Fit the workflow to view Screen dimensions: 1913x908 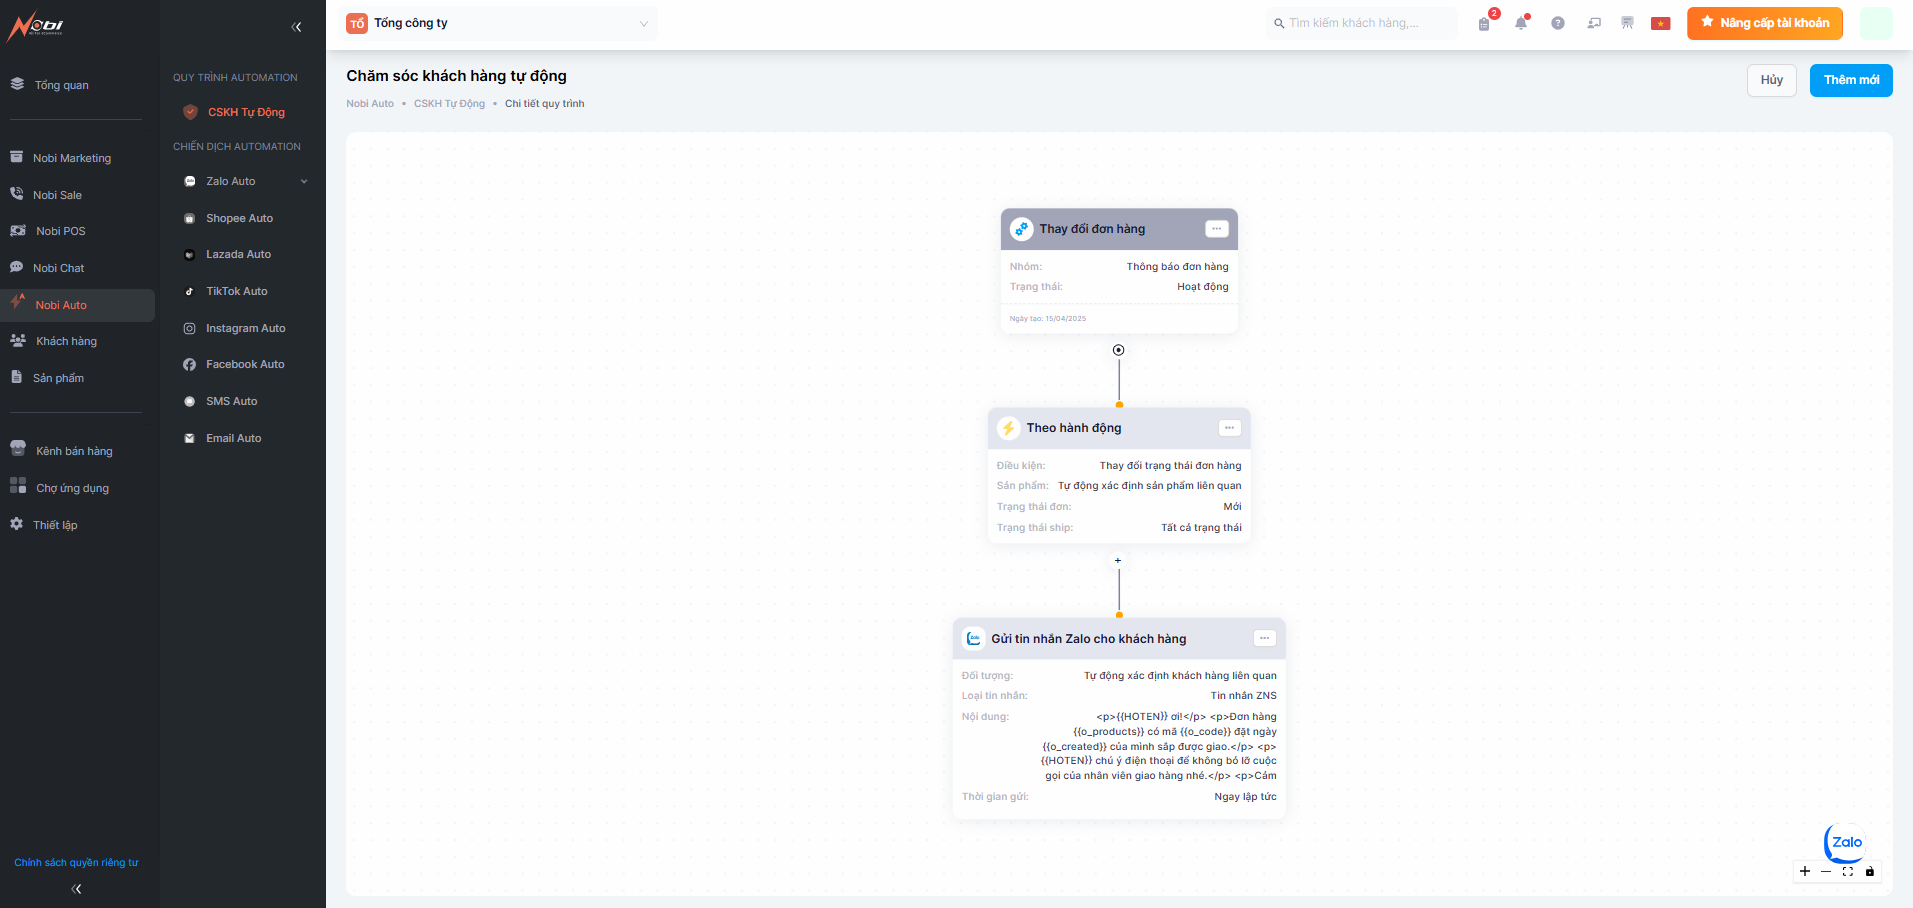pyautogui.click(x=1848, y=871)
